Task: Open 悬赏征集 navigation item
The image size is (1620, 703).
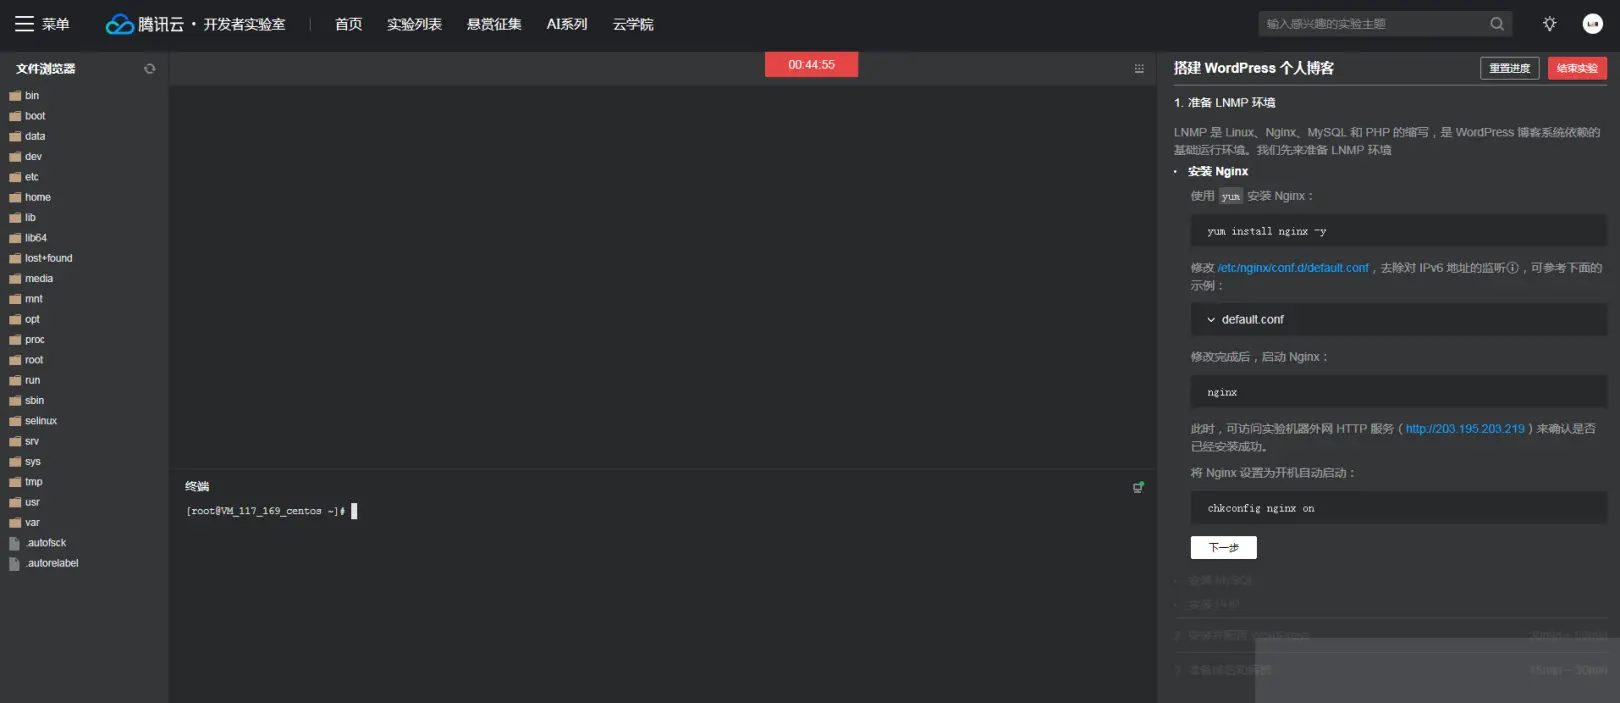Action: (x=494, y=24)
